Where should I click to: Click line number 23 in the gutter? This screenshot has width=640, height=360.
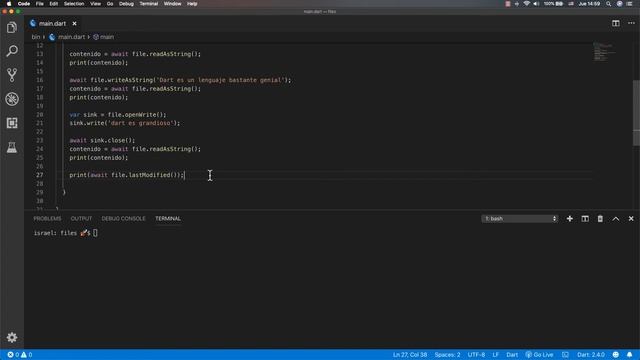[x=40, y=140]
